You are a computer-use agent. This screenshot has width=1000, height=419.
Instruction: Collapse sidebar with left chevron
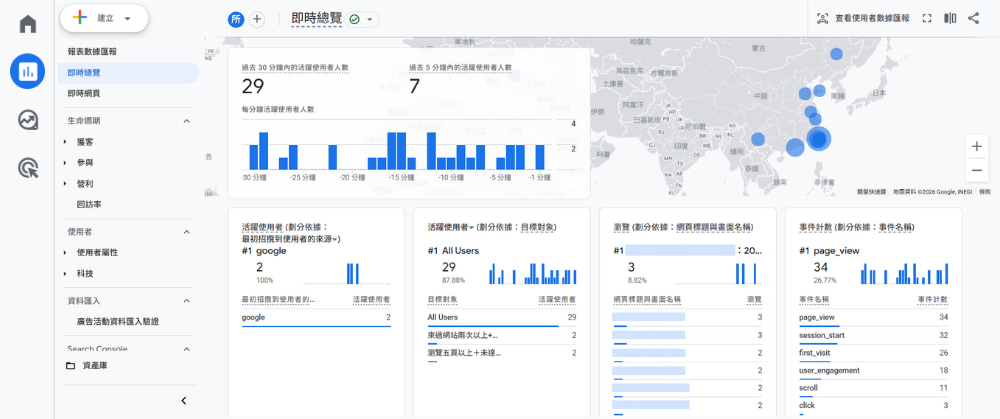[x=184, y=401]
